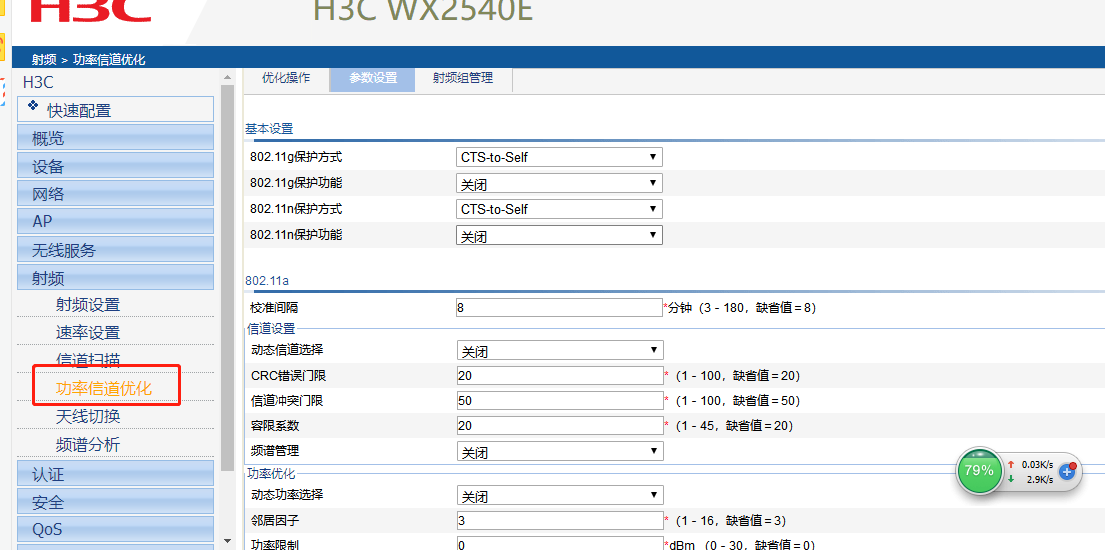Expand the QoS sidebar menu
This screenshot has width=1105, height=550.
[116, 529]
